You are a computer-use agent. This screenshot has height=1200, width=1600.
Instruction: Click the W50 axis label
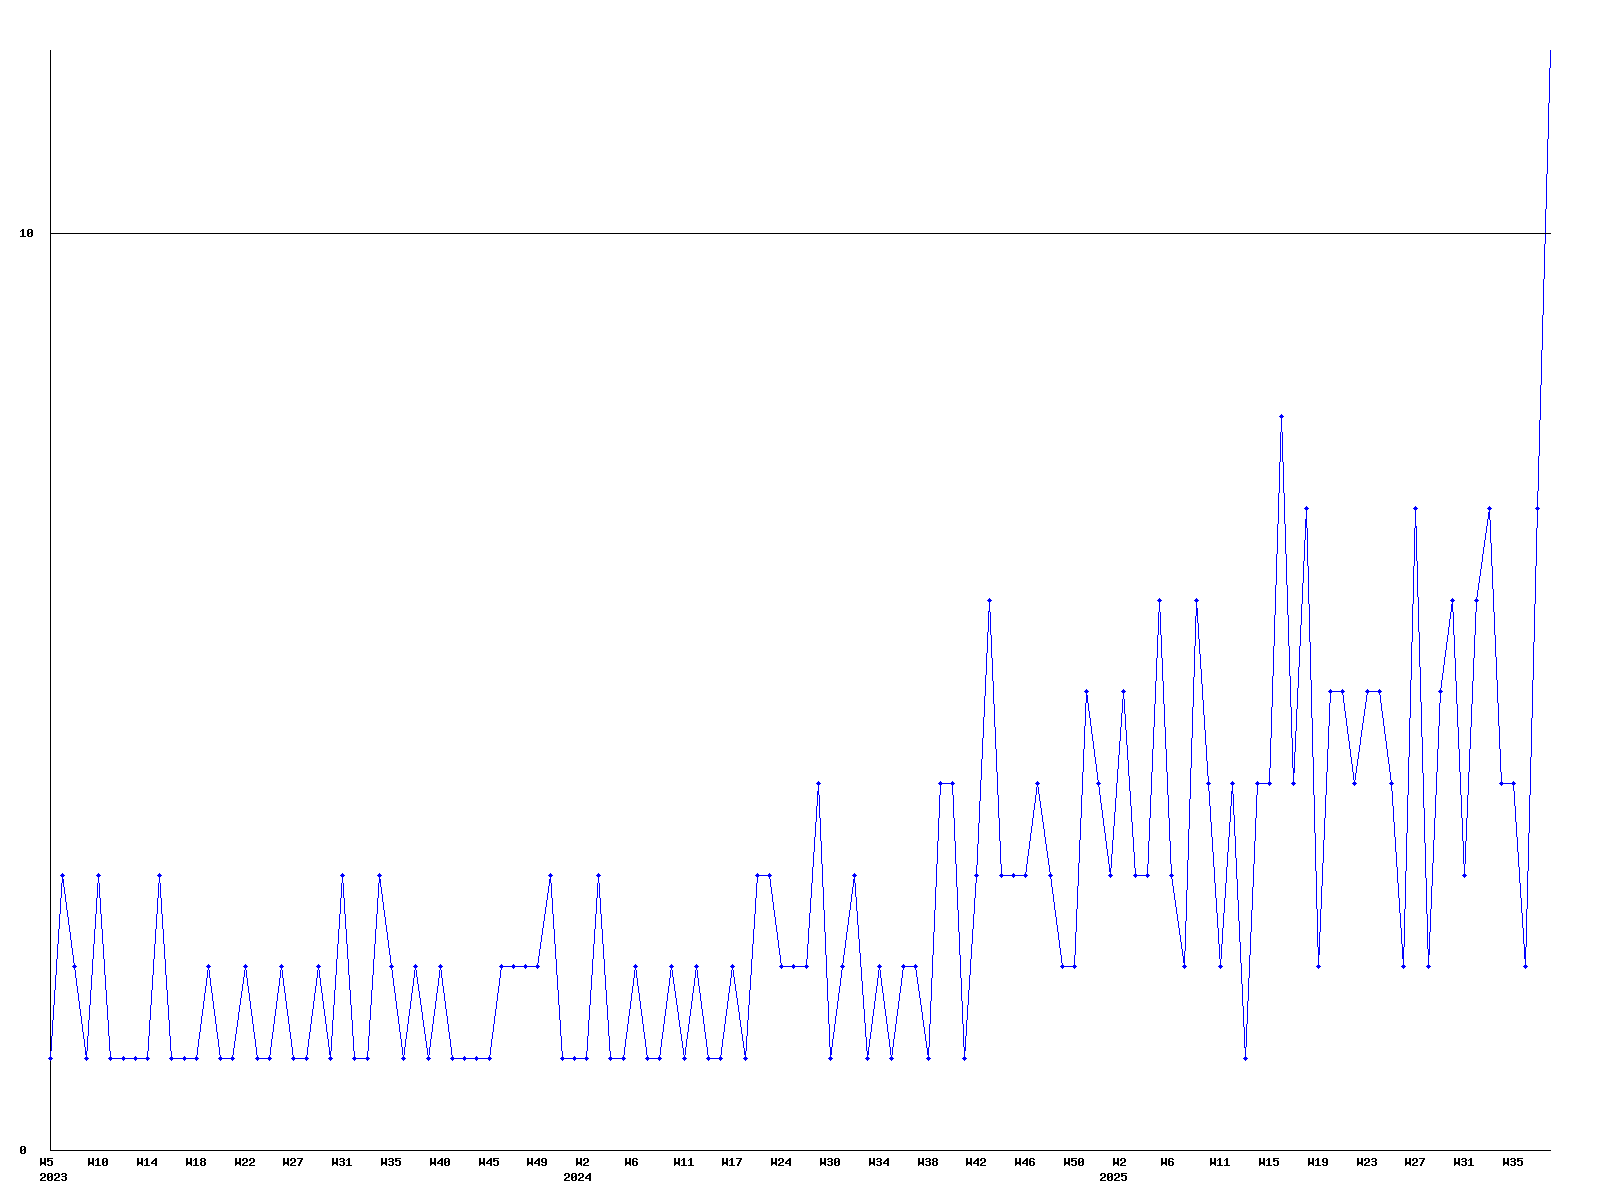(1074, 1162)
